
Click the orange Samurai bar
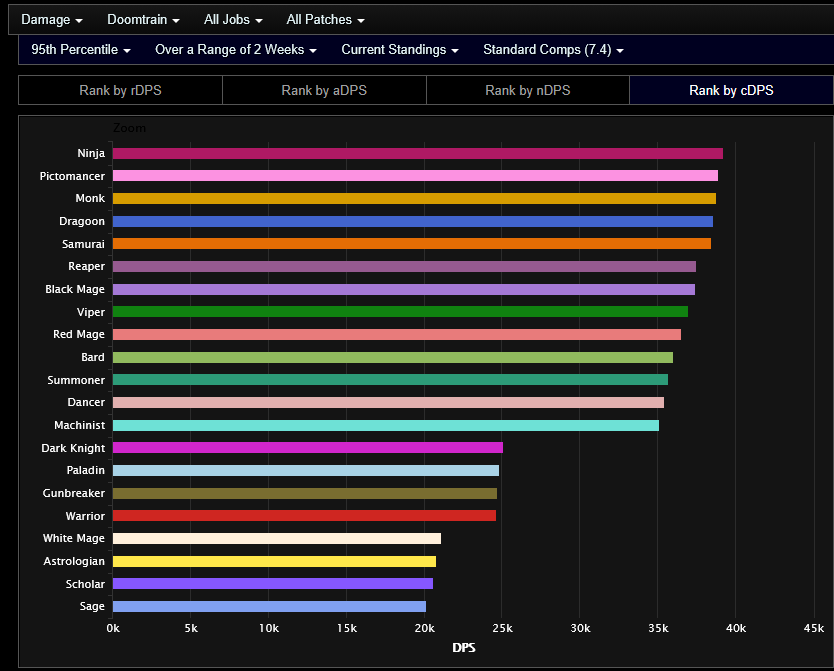412,244
